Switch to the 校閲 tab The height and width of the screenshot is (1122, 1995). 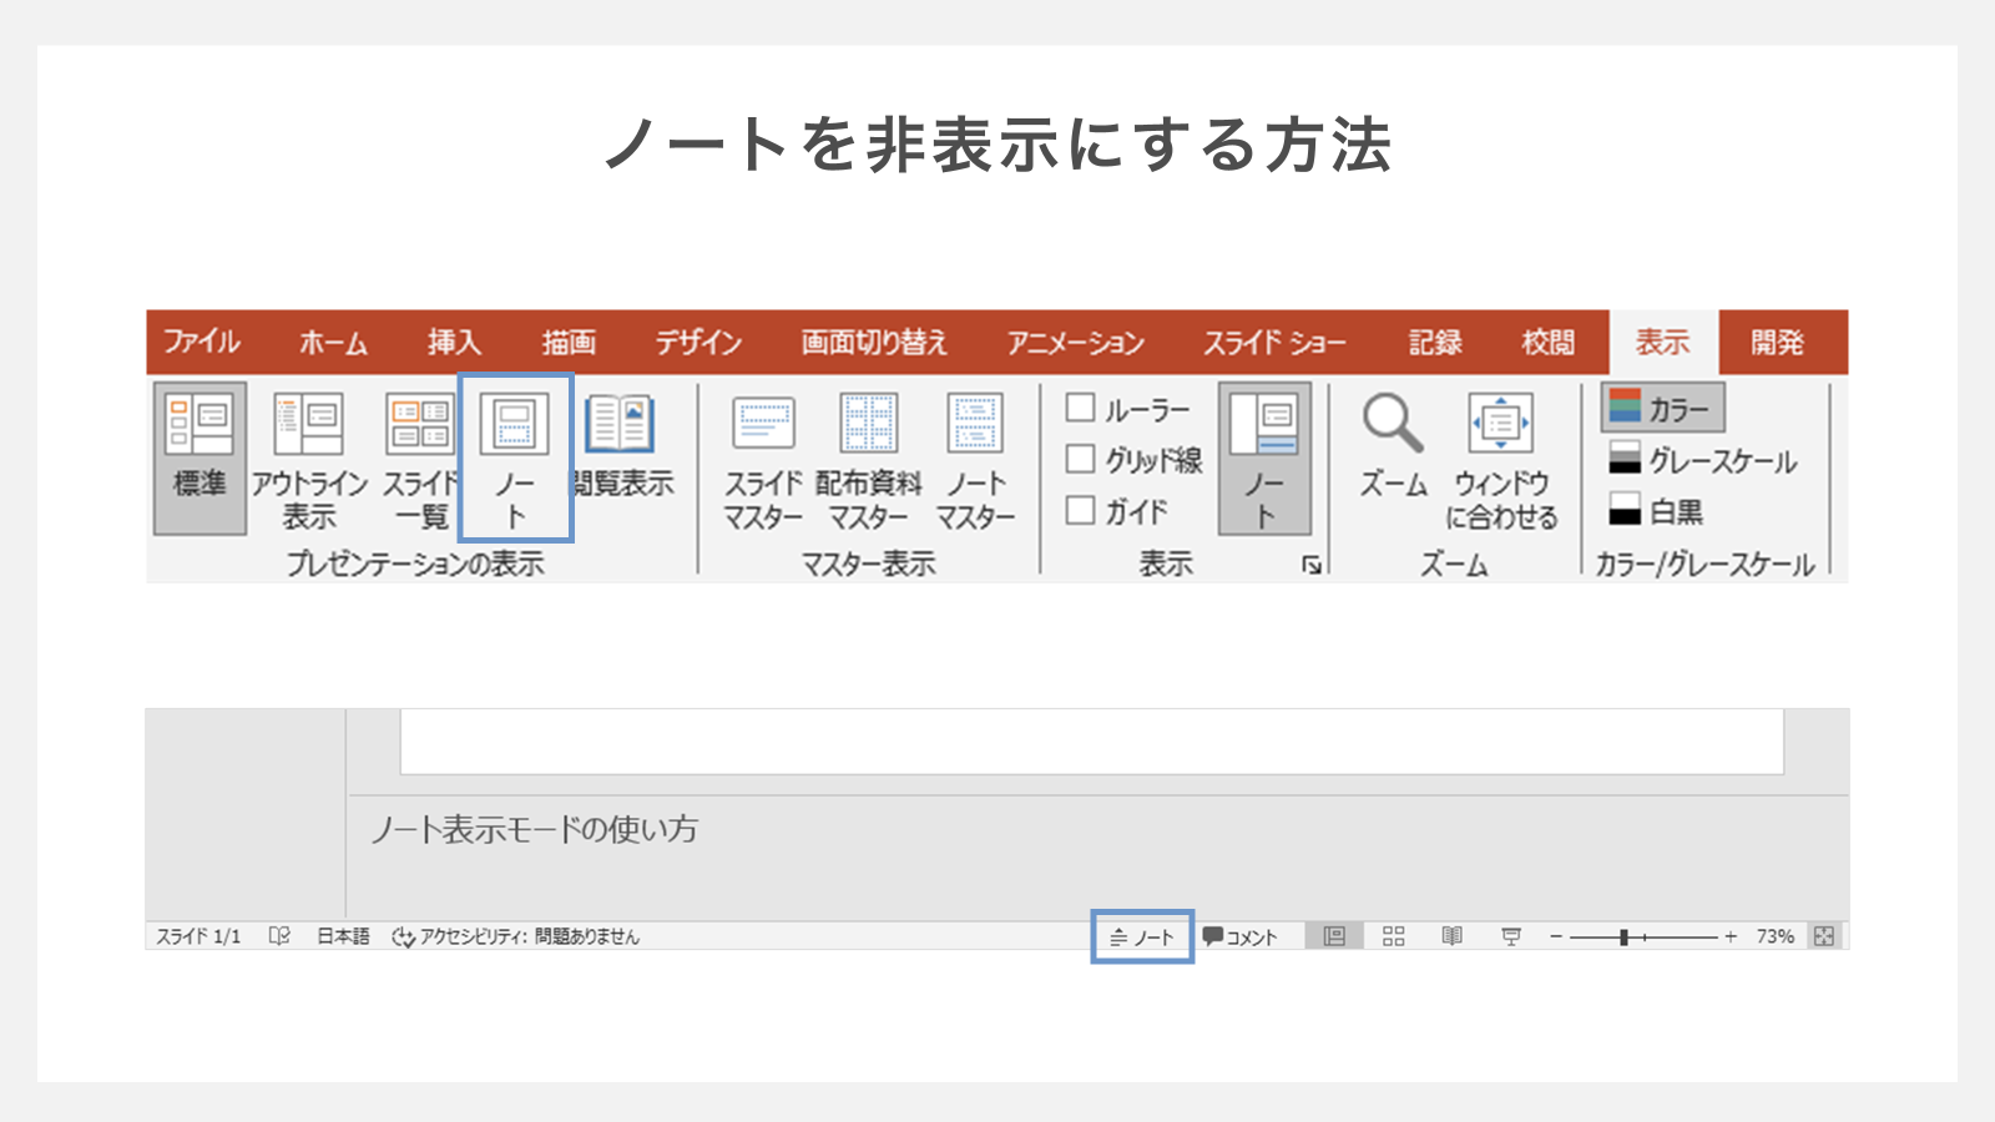pos(1548,342)
